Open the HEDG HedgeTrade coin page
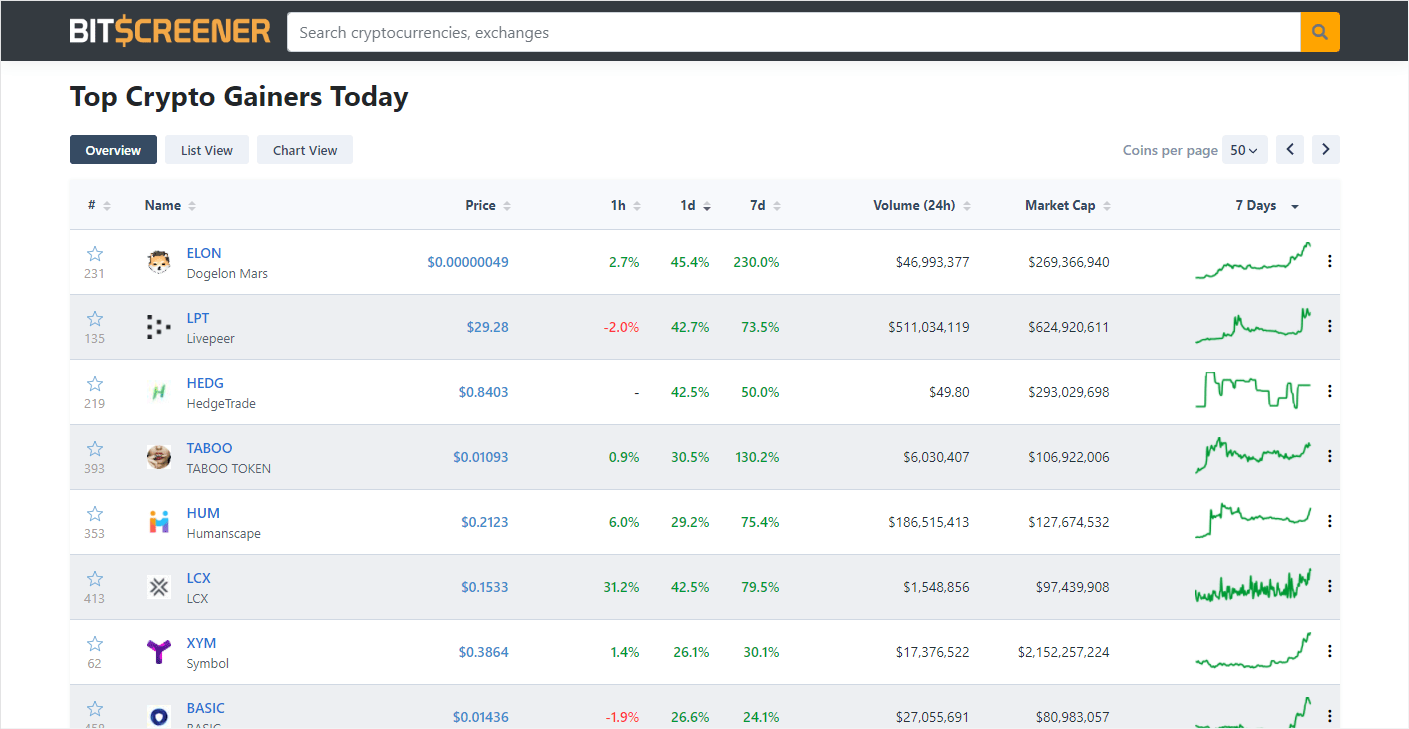 pyautogui.click(x=205, y=382)
